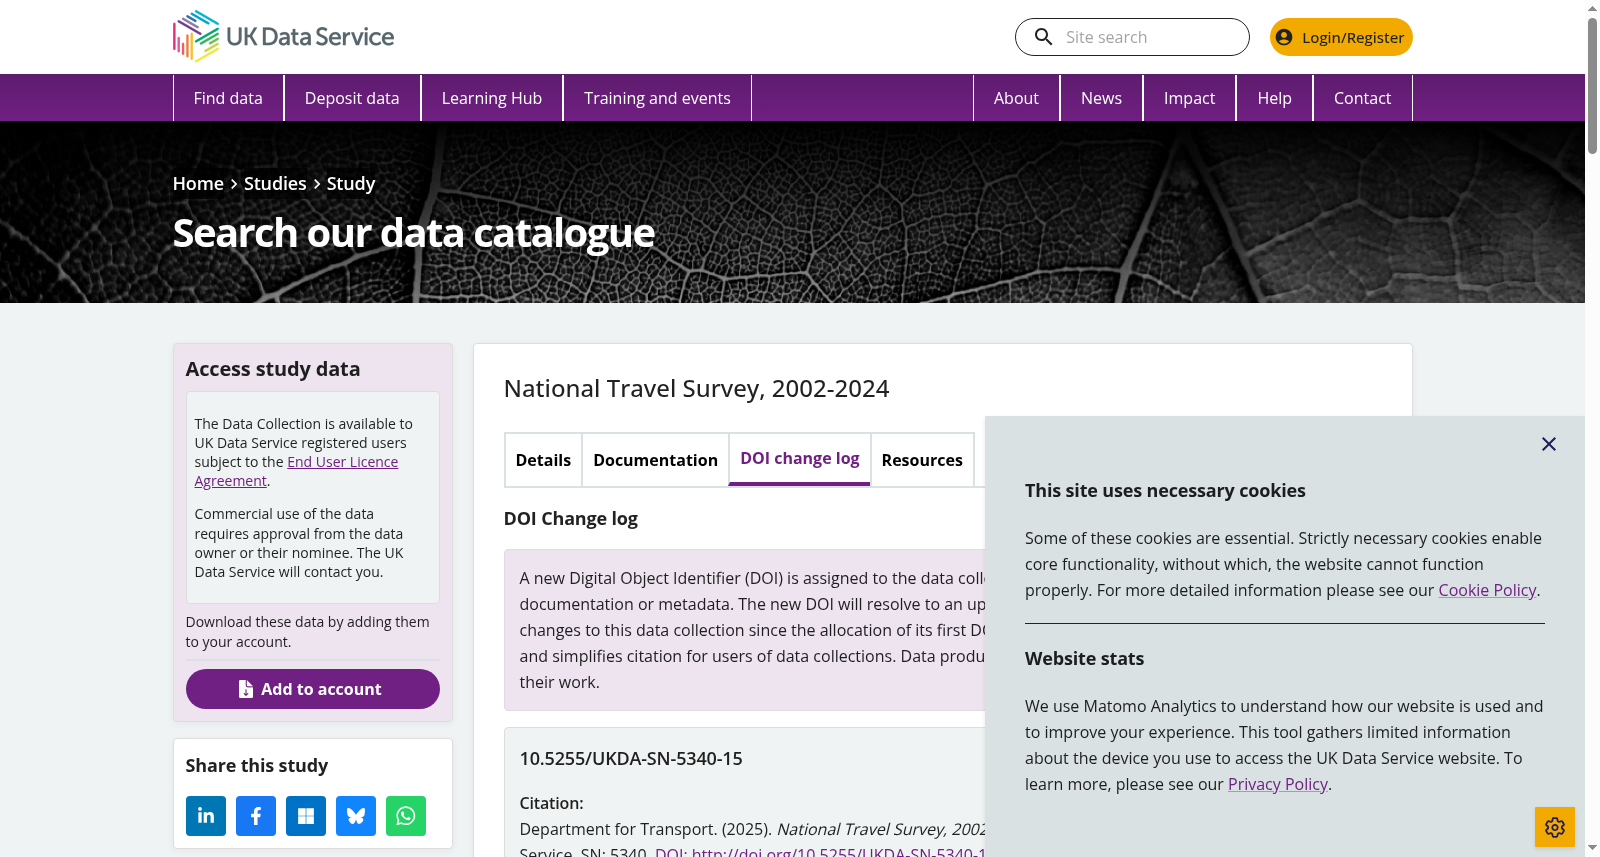This screenshot has height=857, width=1600.
Task: Switch to the Resources tab
Action: [x=922, y=460]
